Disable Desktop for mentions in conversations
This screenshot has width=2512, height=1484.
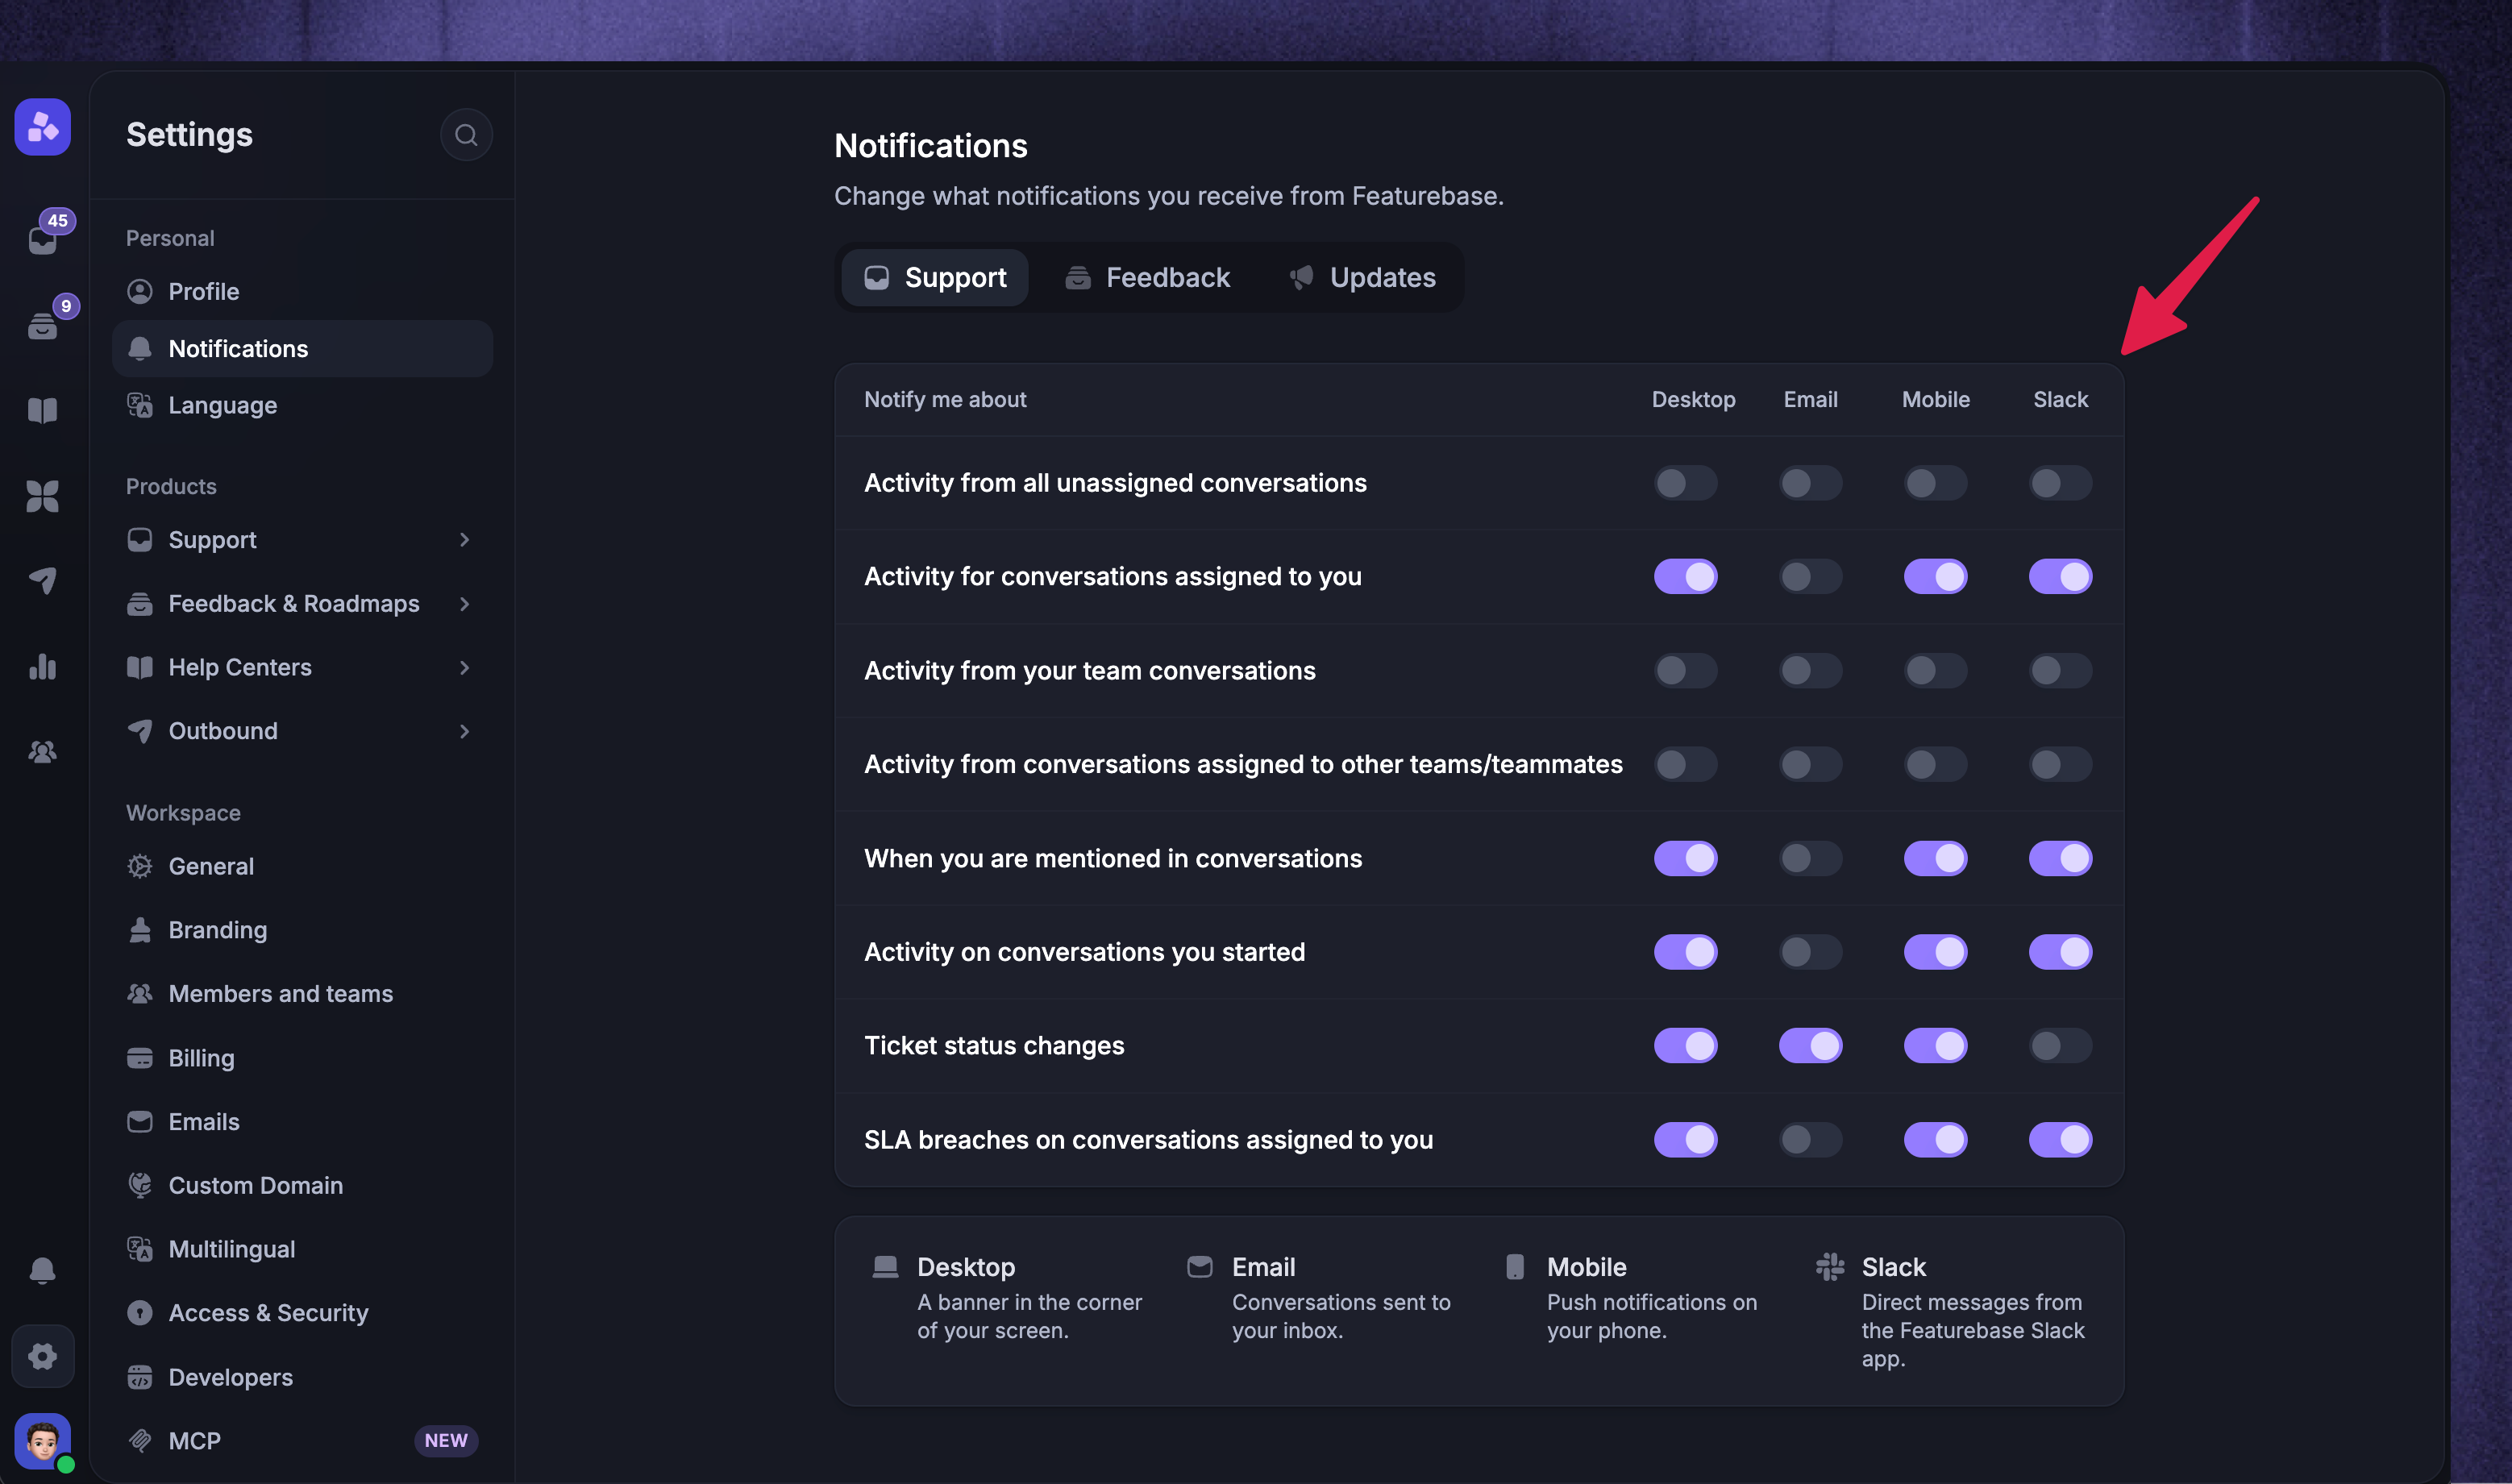(x=1685, y=858)
